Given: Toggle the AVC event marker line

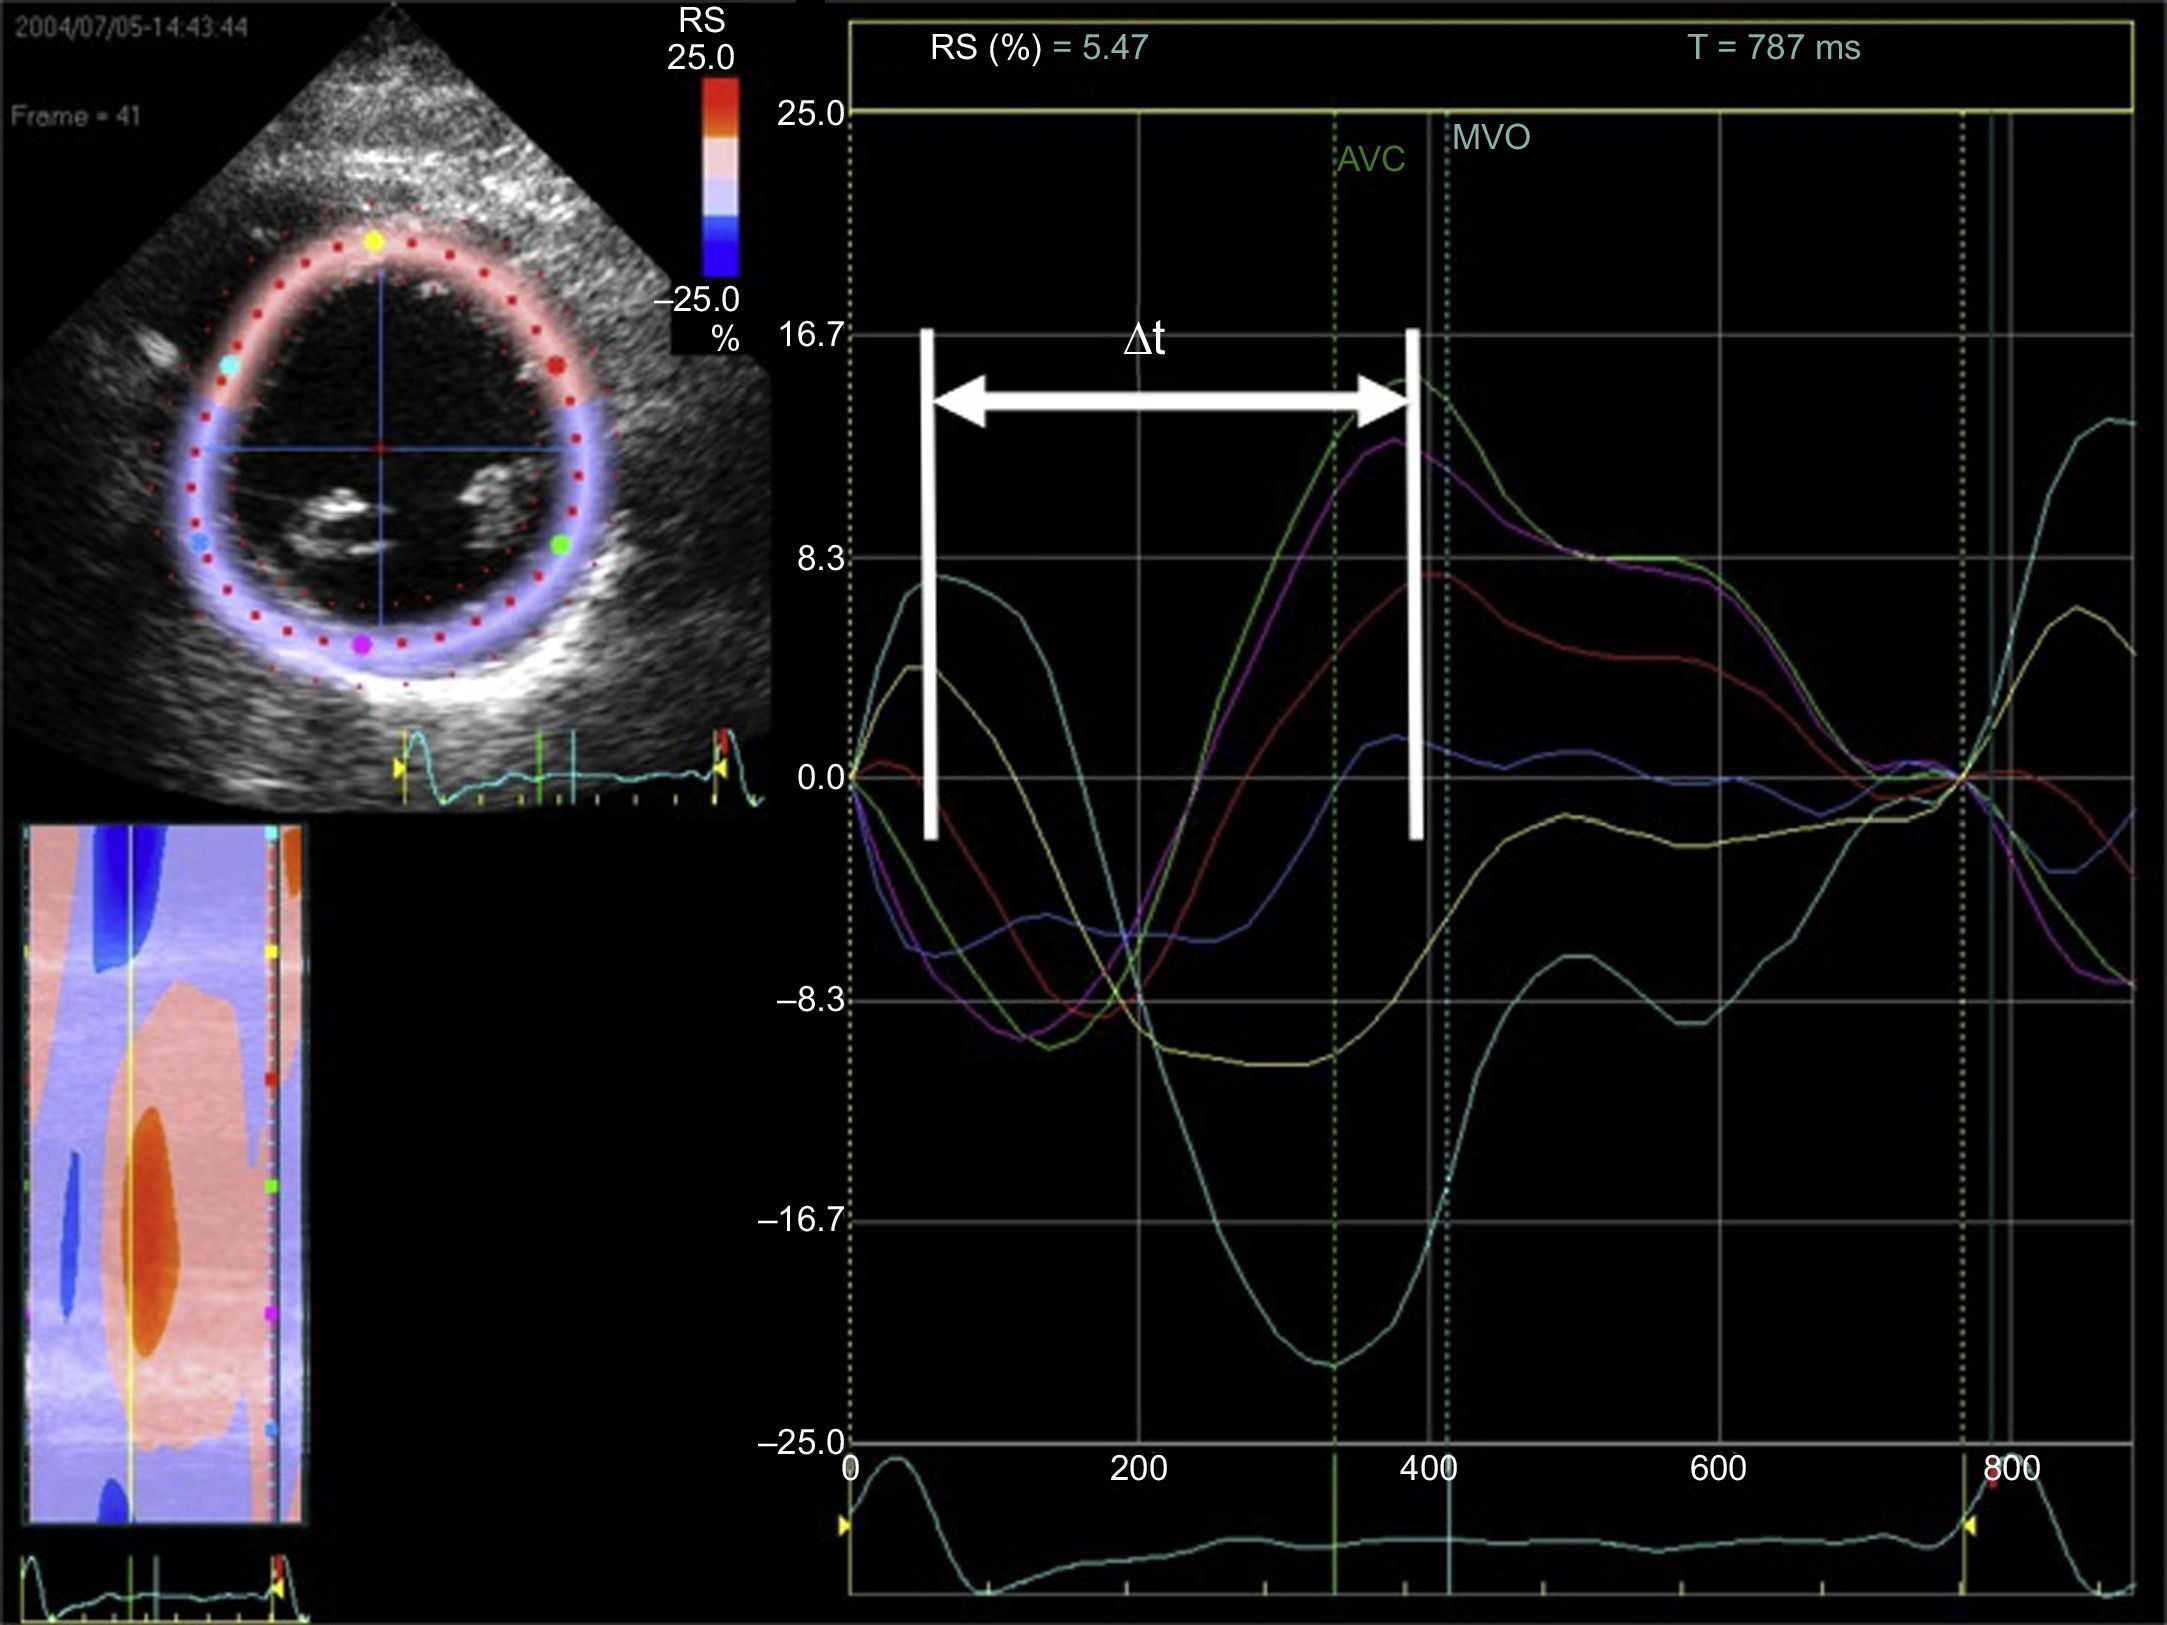Looking at the screenshot, I should tap(1369, 158).
